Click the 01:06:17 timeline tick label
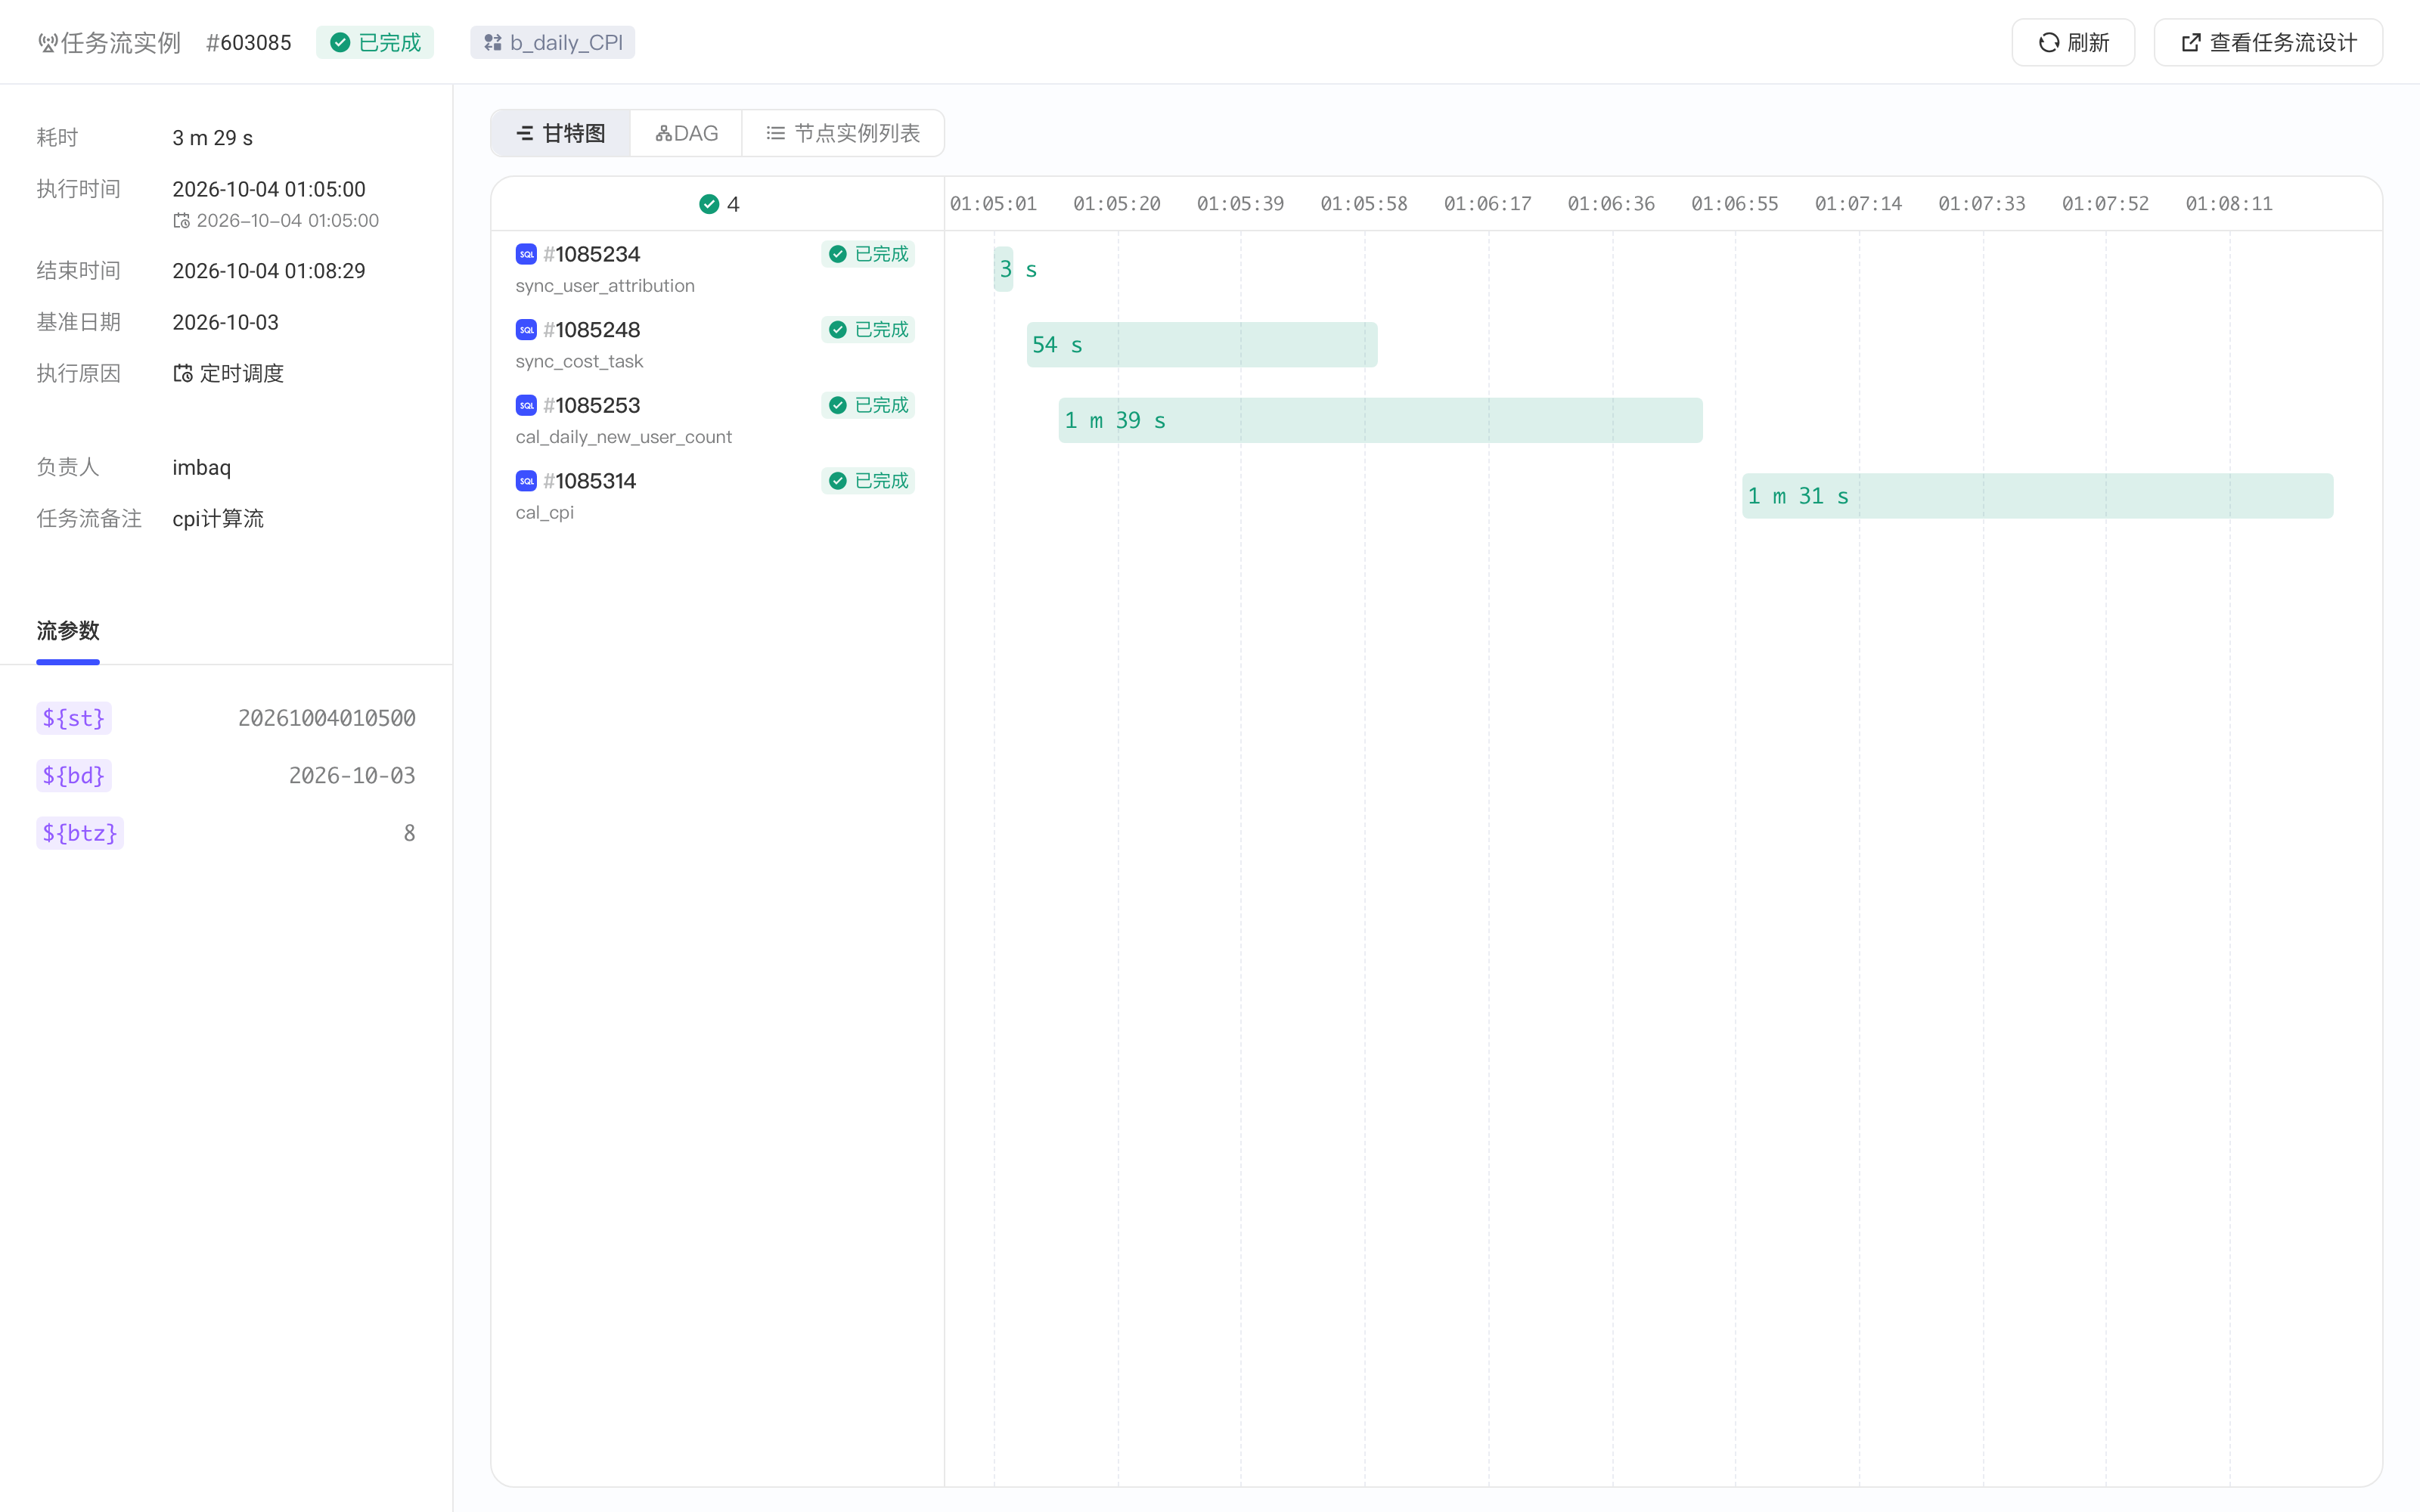 [1487, 204]
